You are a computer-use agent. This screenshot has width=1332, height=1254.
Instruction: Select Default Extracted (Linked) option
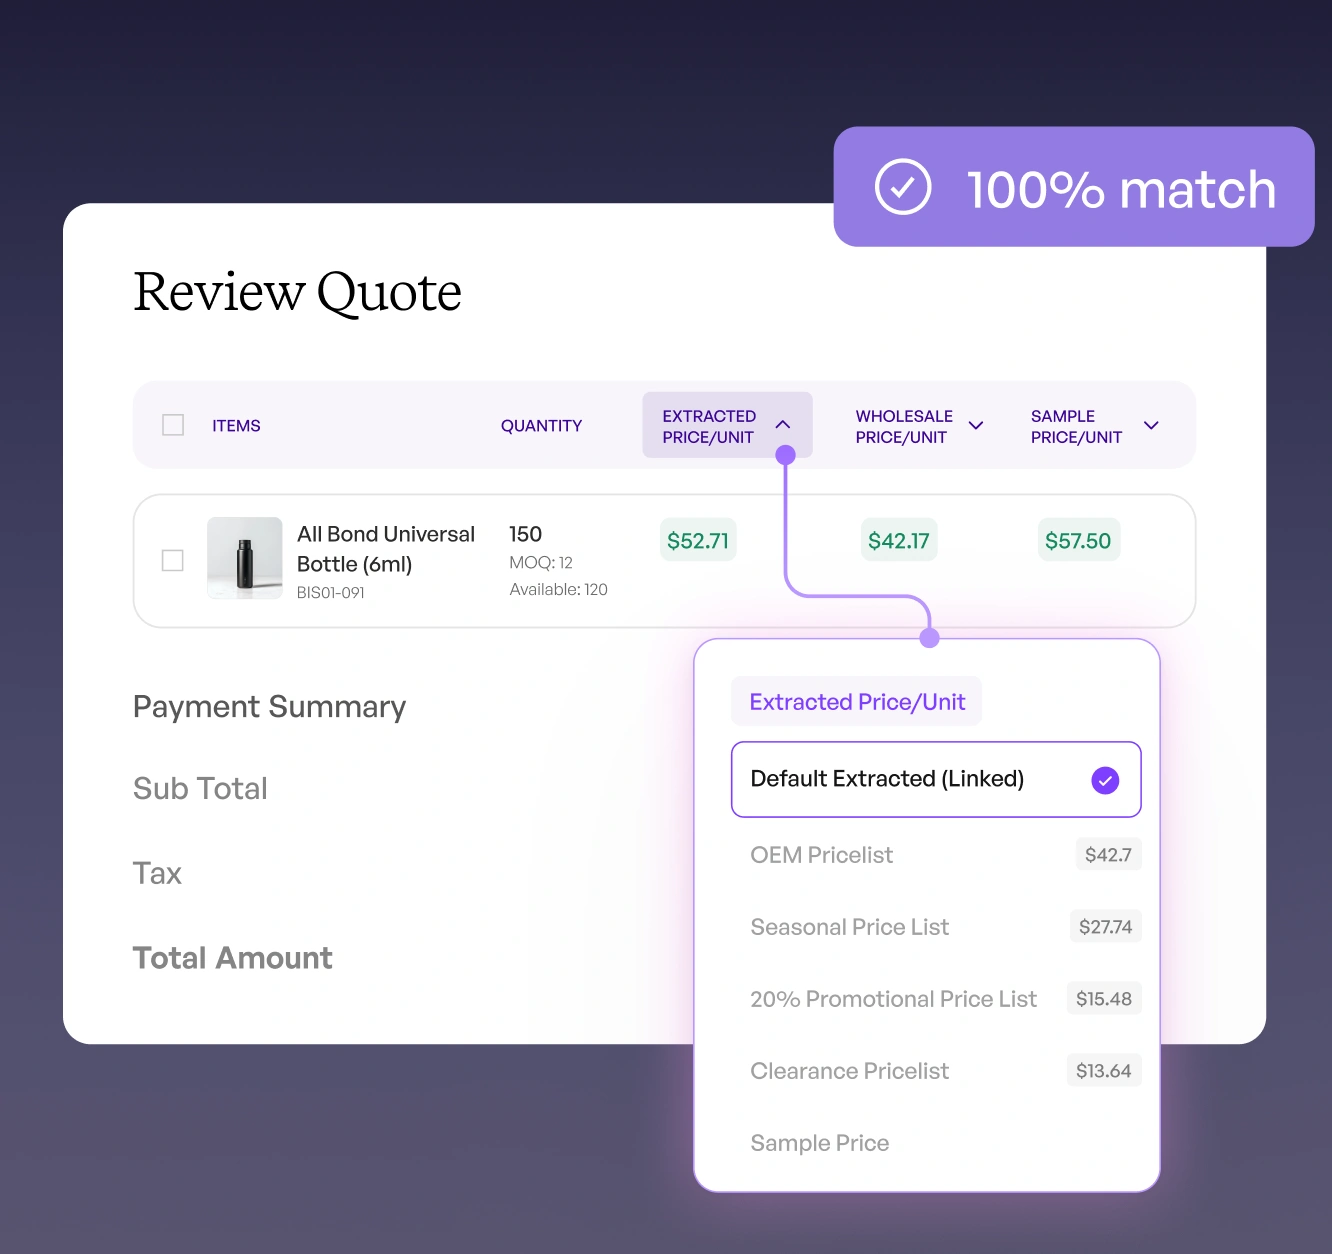click(887, 779)
